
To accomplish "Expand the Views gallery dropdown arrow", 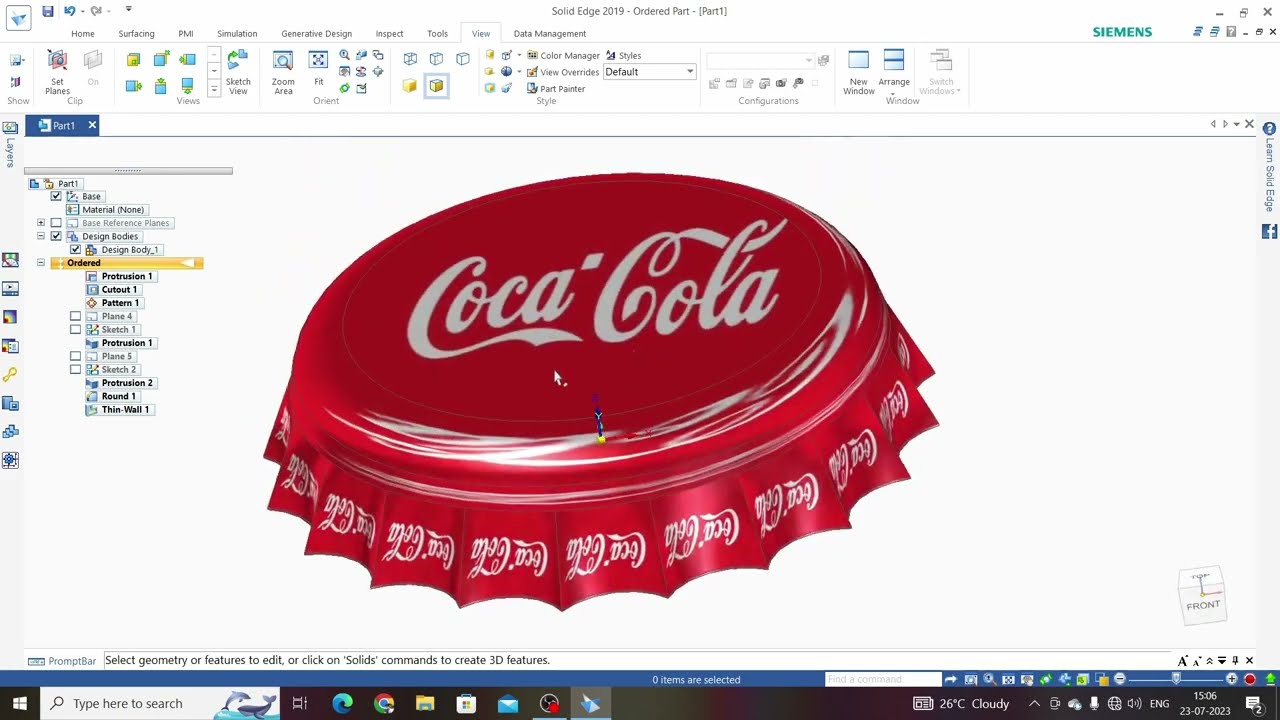I will coord(214,89).
